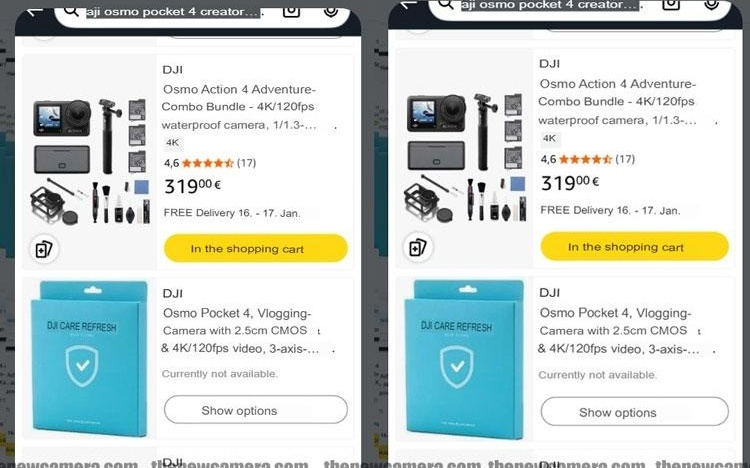Tap the back arrow in the left phone screenshot

pos(35,11)
